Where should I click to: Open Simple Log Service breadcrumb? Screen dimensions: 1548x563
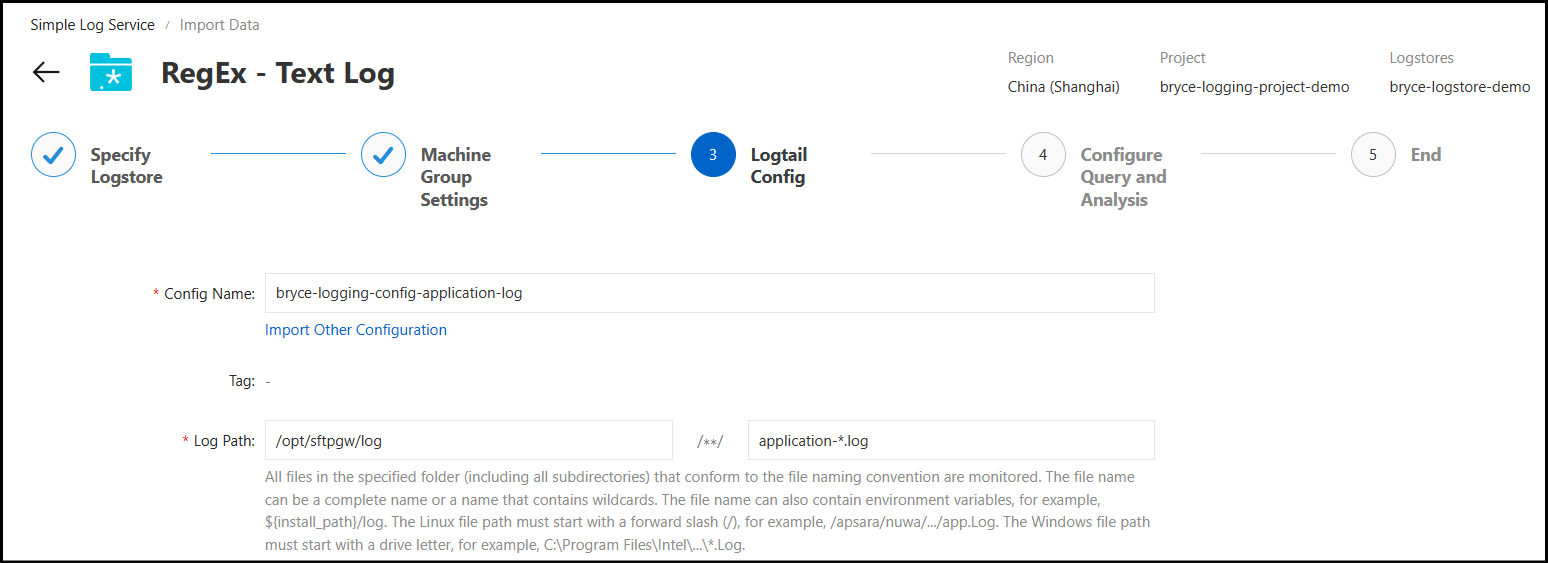coord(93,25)
